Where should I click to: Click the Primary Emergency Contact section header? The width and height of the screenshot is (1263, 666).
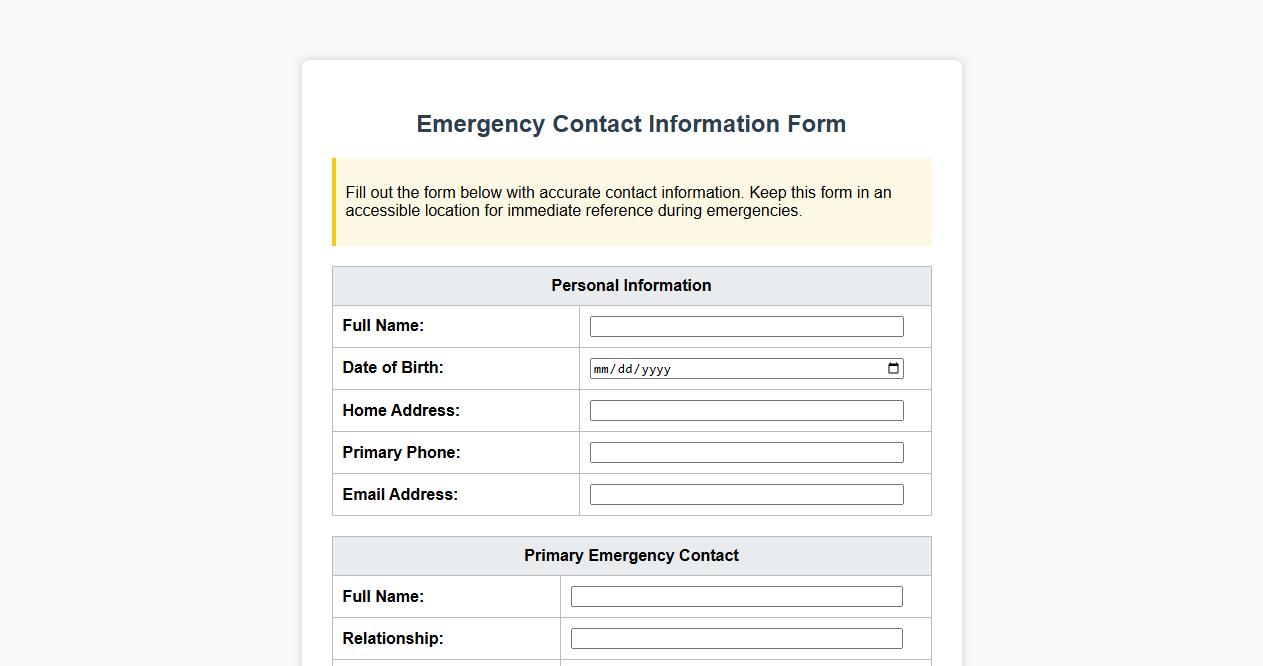coord(631,555)
